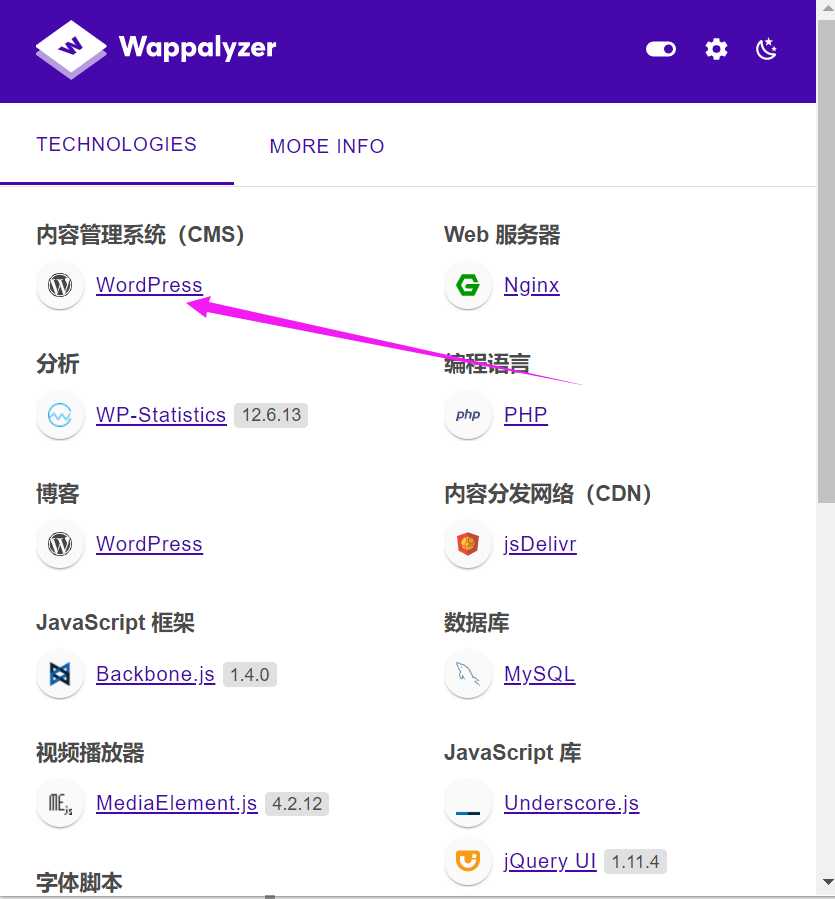Screen dimensions: 835x899
Task: Switch to the MORE INFO tab
Action: (x=326, y=146)
